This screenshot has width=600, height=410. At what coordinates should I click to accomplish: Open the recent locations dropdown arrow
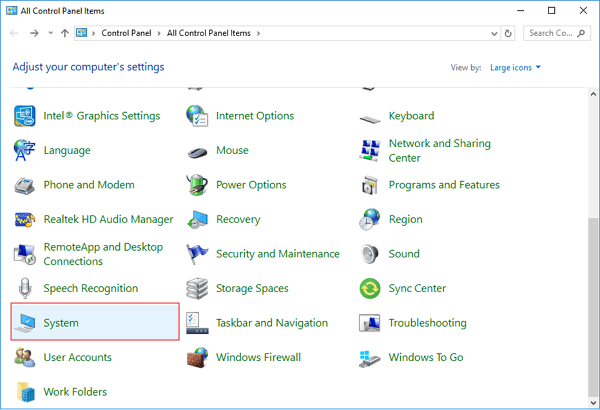coord(51,33)
